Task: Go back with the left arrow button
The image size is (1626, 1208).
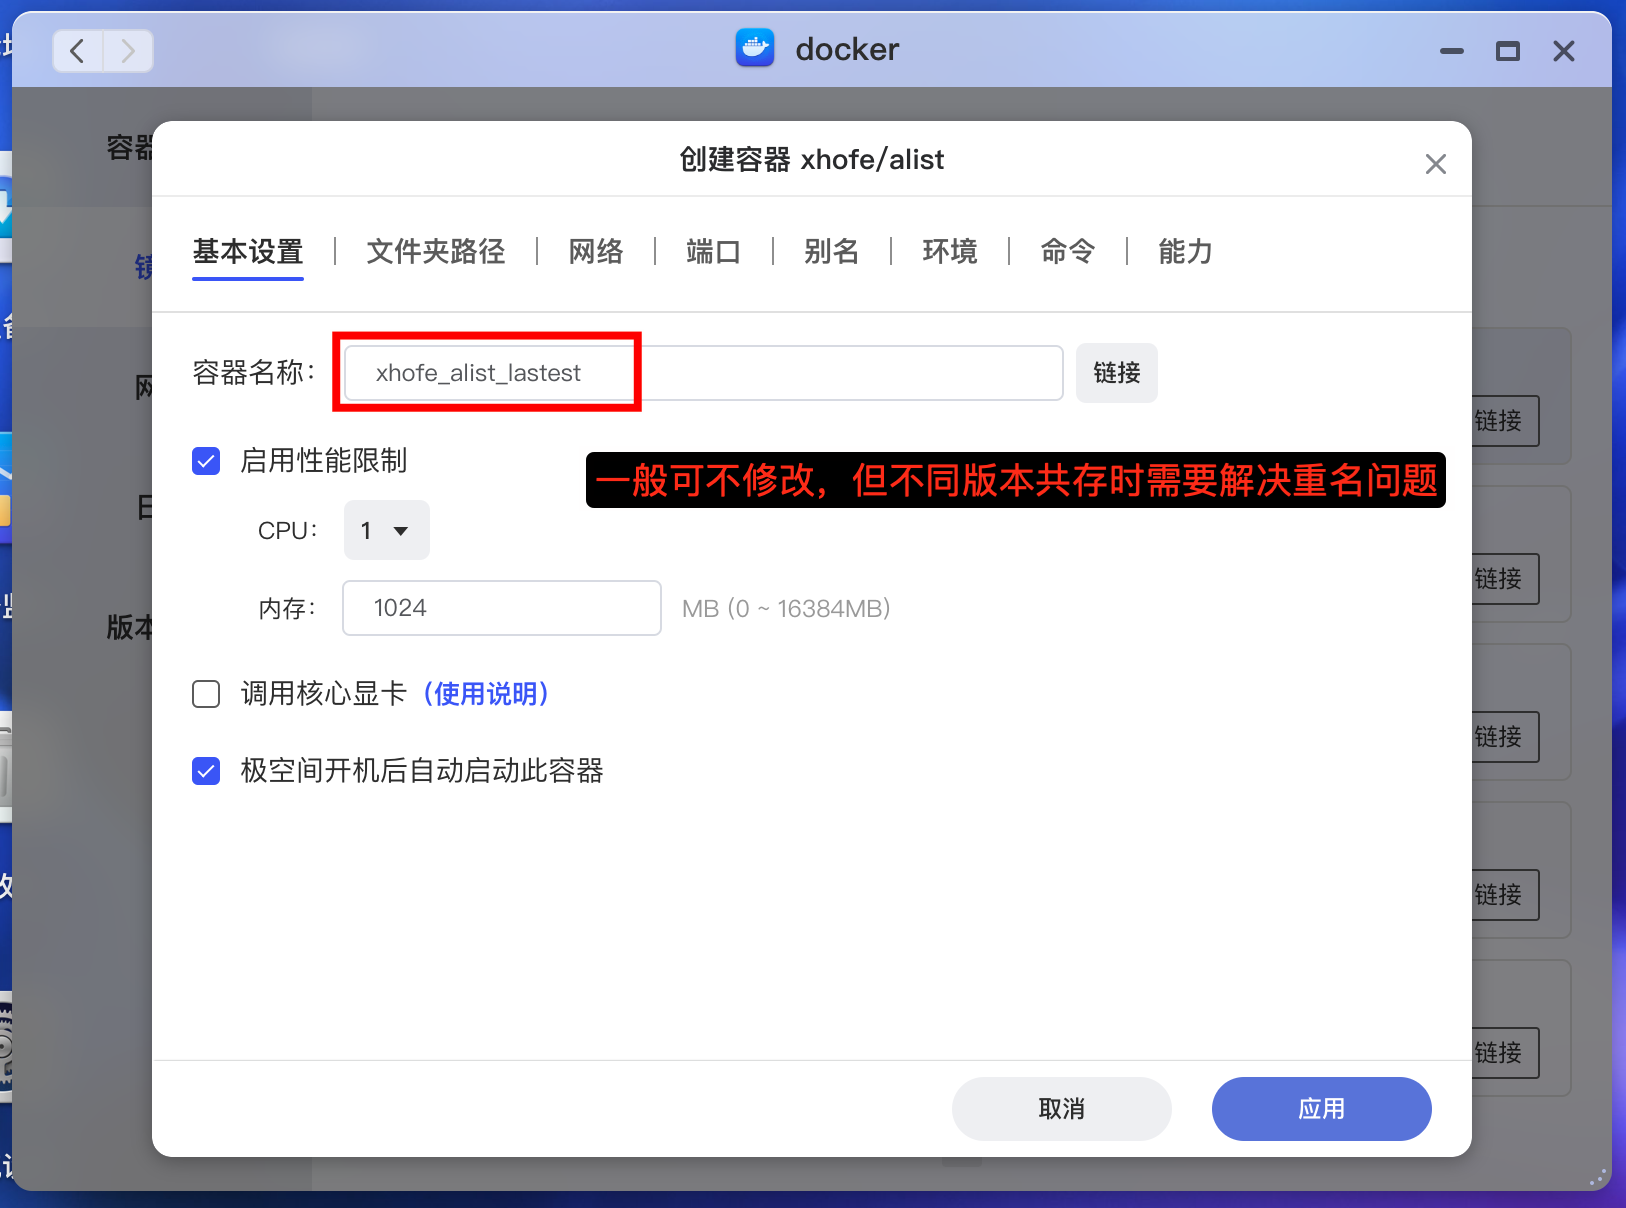Action: 78,51
